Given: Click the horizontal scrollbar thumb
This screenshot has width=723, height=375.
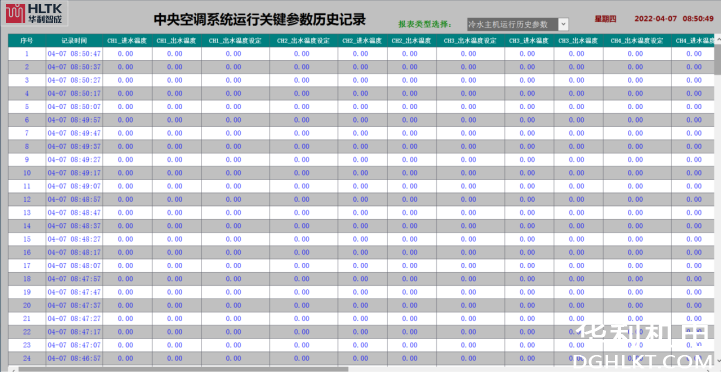Looking at the screenshot, I should (183, 369).
